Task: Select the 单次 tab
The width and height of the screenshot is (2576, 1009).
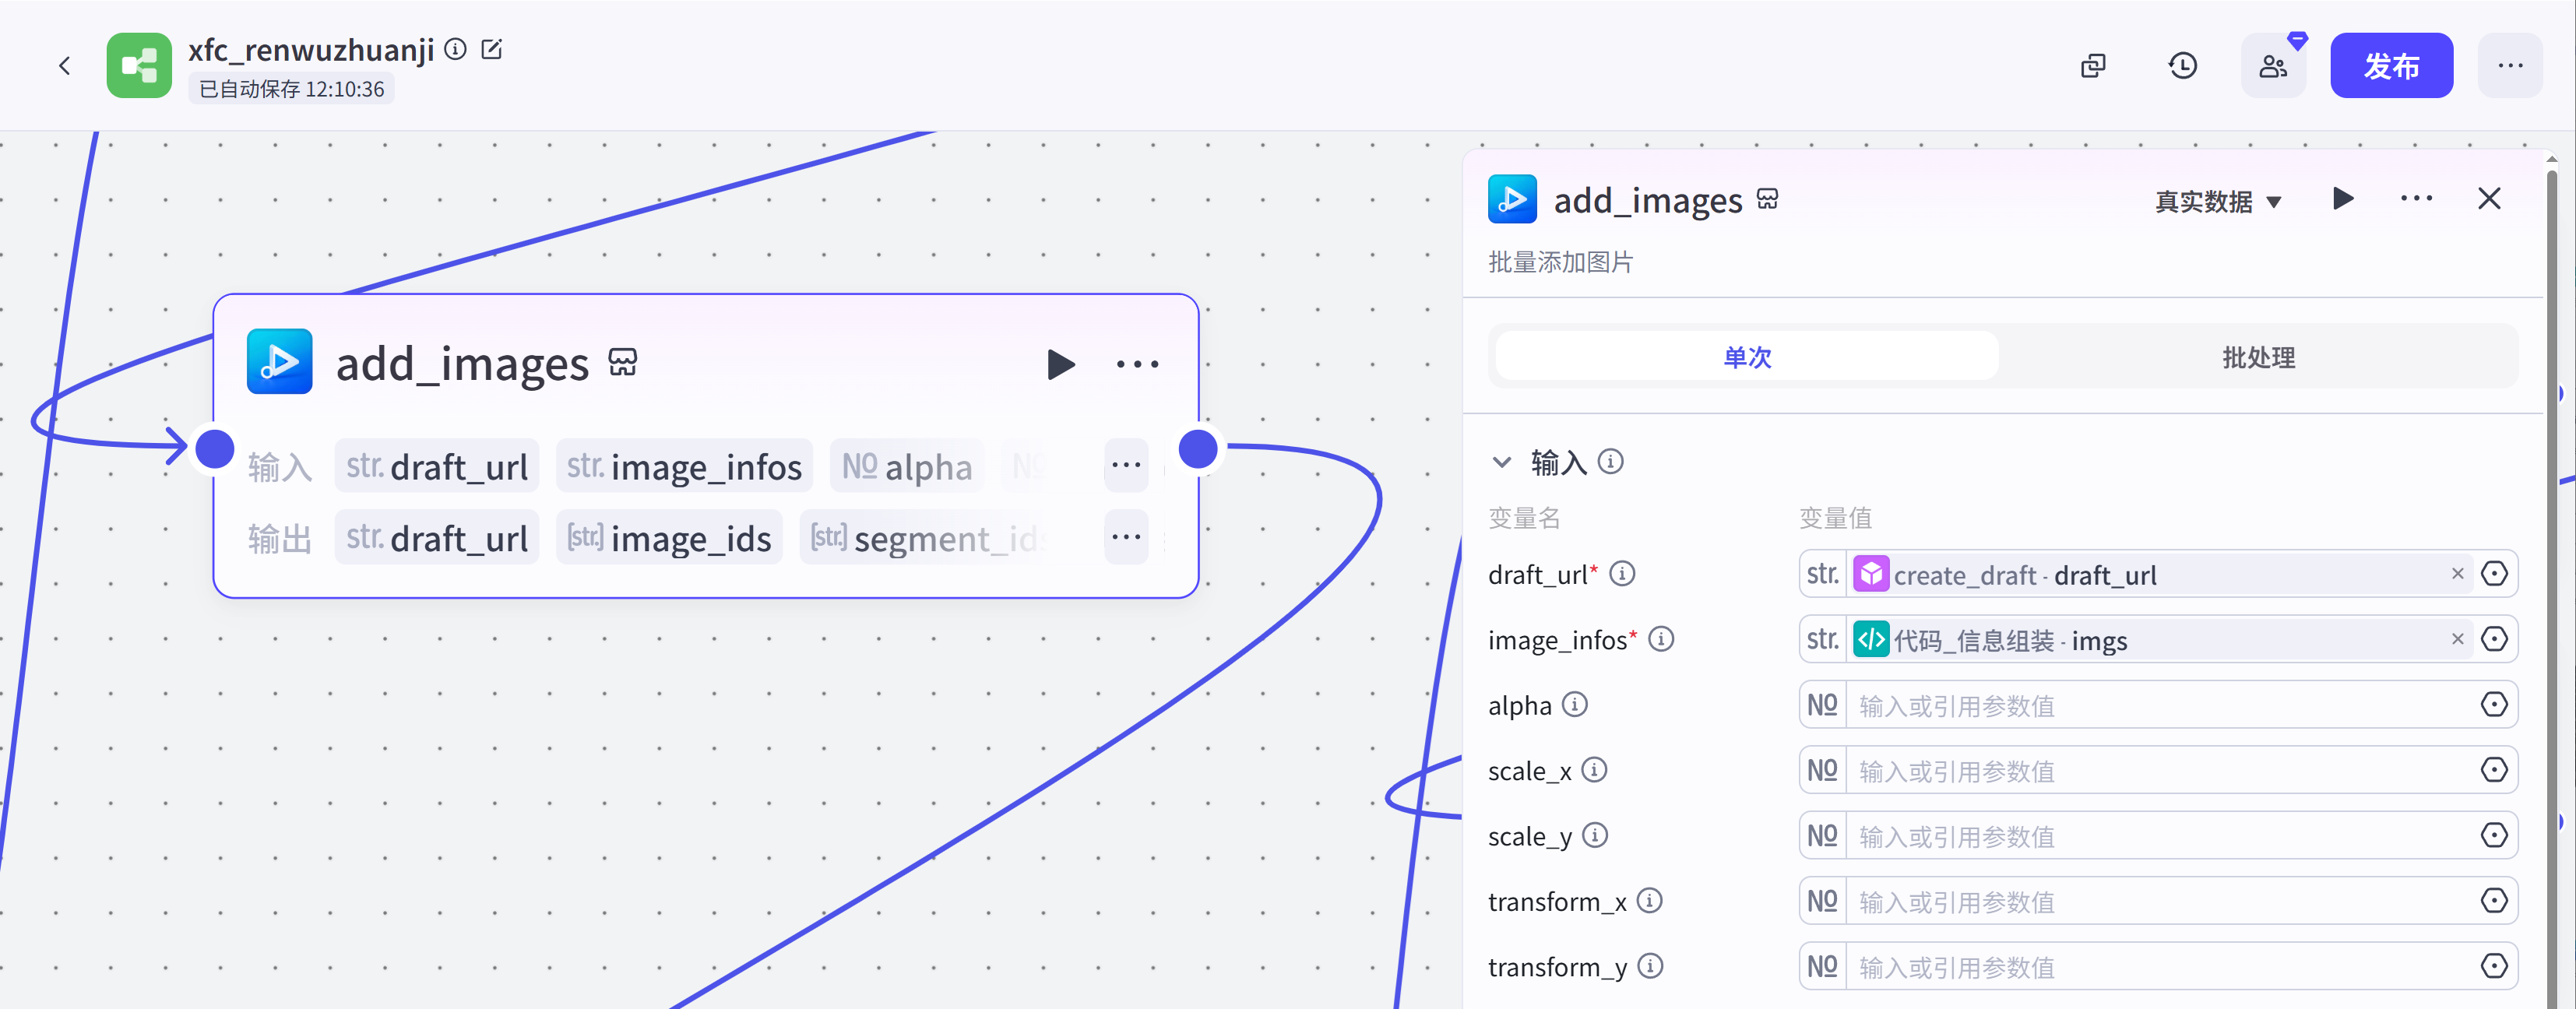Action: coord(1746,357)
